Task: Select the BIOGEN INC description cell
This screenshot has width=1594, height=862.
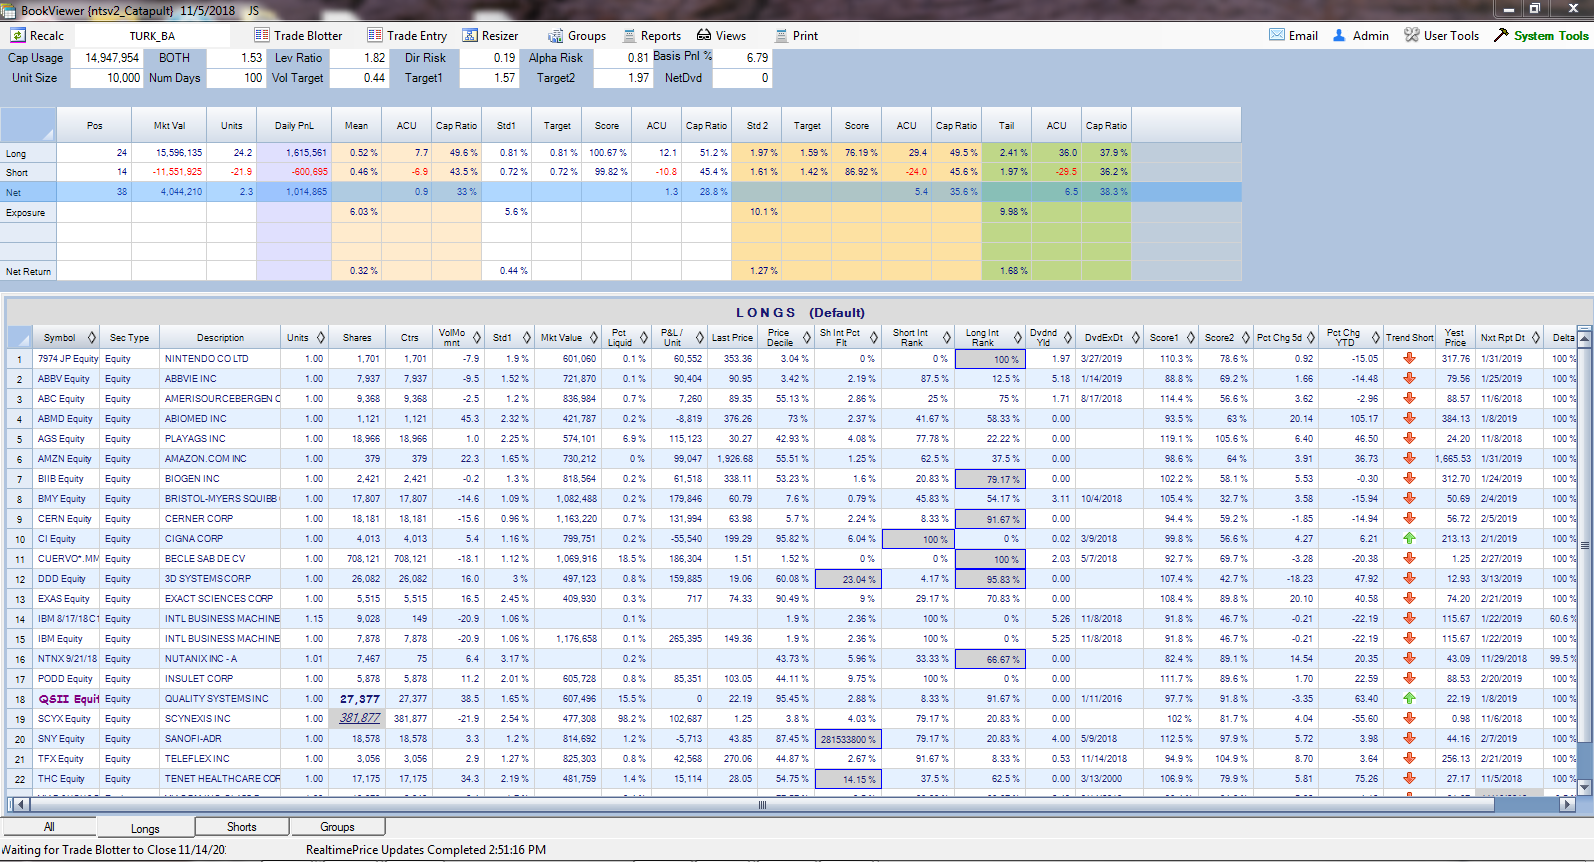Action: tap(220, 478)
